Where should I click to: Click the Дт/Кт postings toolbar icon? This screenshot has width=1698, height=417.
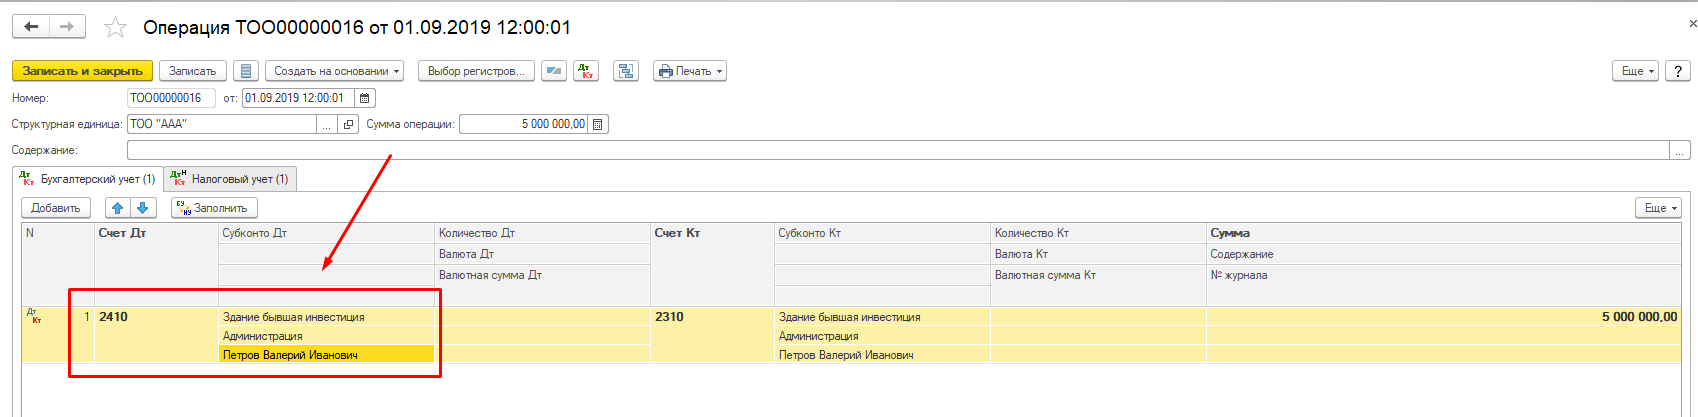point(586,71)
